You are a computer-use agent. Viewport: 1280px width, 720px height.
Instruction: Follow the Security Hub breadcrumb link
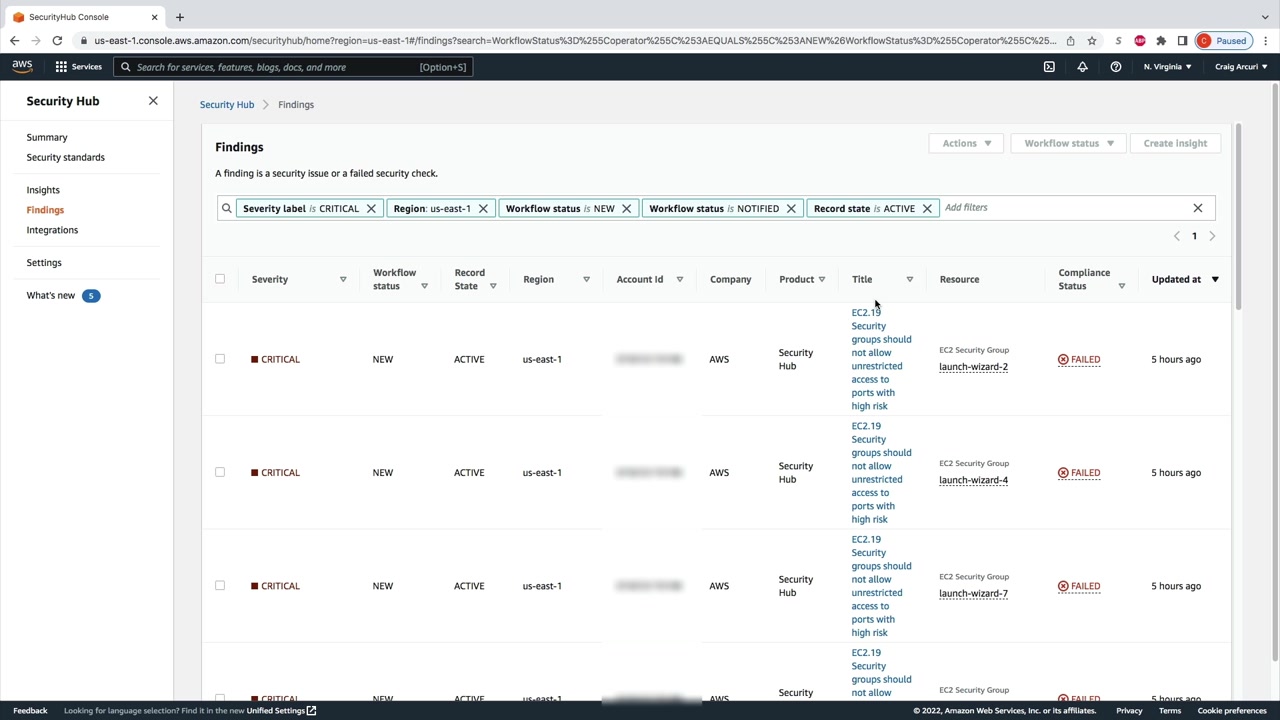coord(227,105)
